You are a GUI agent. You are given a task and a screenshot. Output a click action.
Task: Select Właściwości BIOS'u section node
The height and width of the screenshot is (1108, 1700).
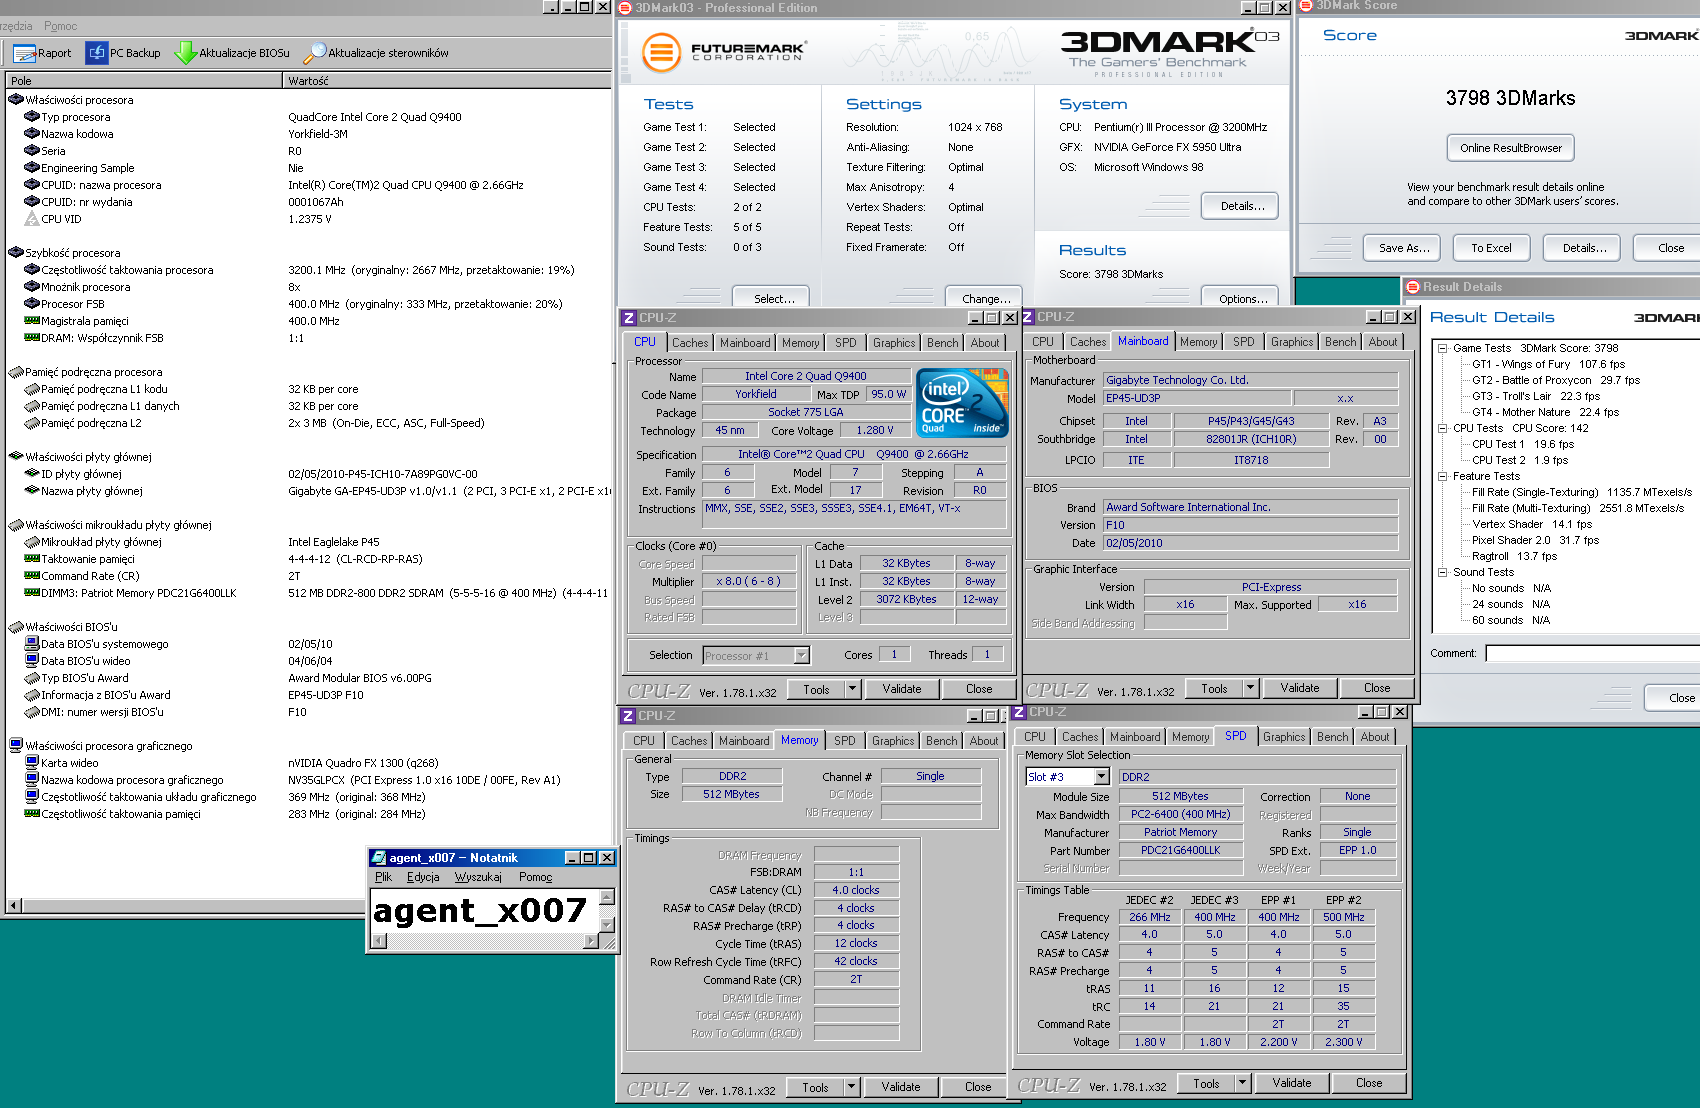pyautogui.click(x=71, y=627)
